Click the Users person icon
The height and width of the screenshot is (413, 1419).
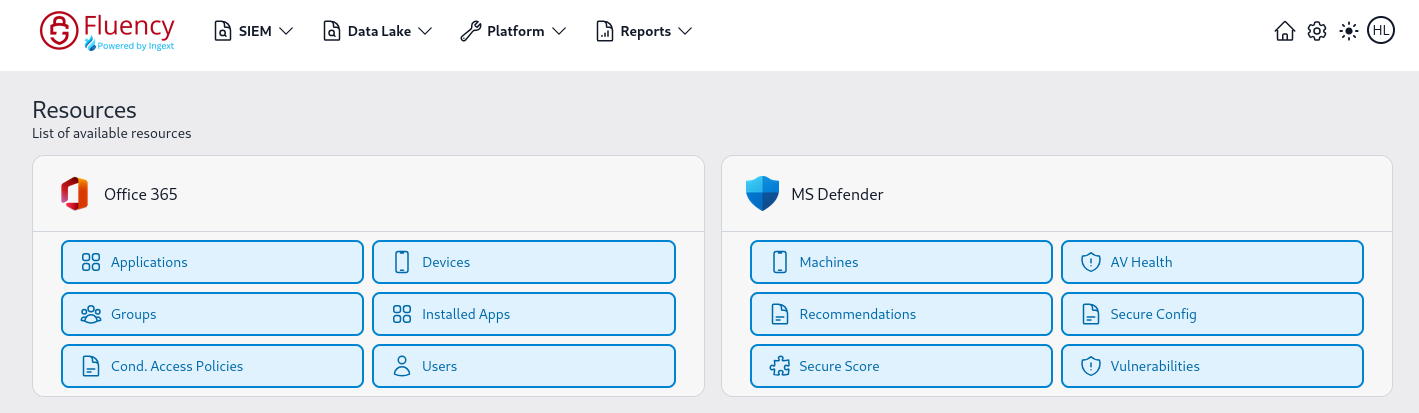click(402, 366)
